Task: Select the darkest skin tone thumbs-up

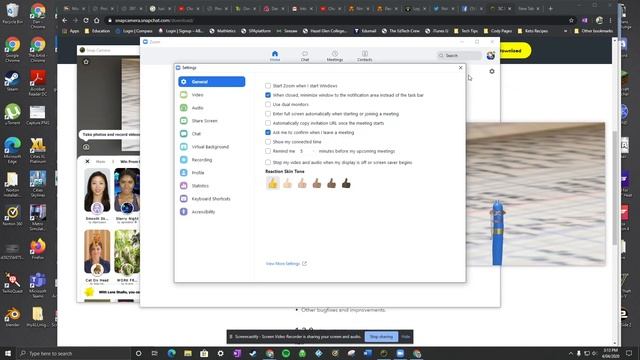Action: [x=346, y=184]
